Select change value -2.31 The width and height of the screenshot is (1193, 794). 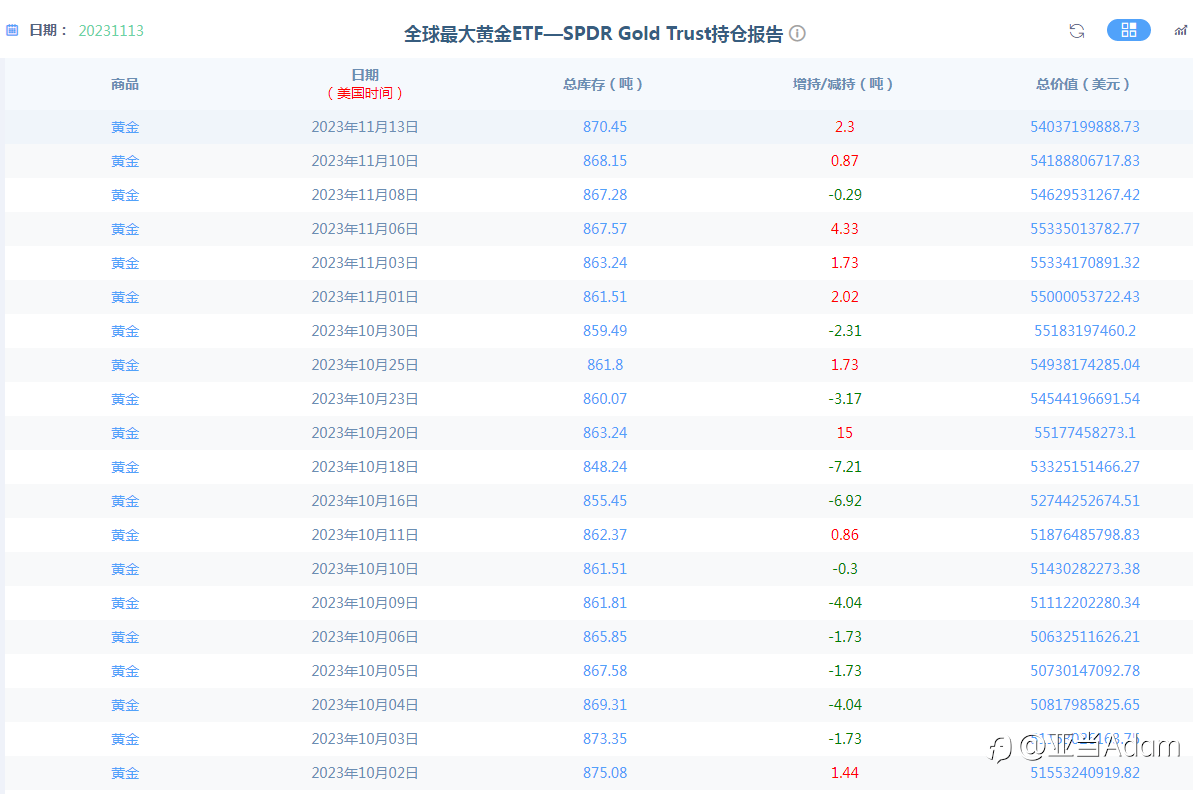845,331
